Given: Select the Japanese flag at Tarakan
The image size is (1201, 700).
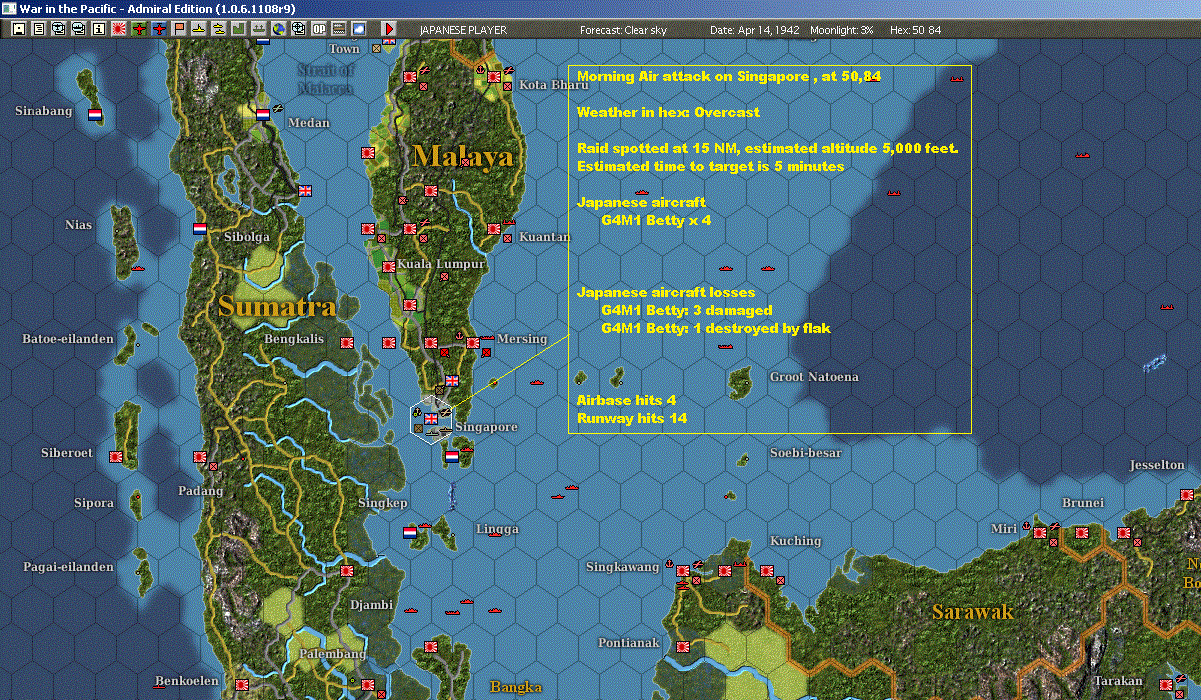Looking at the screenshot, I should 1166,684.
